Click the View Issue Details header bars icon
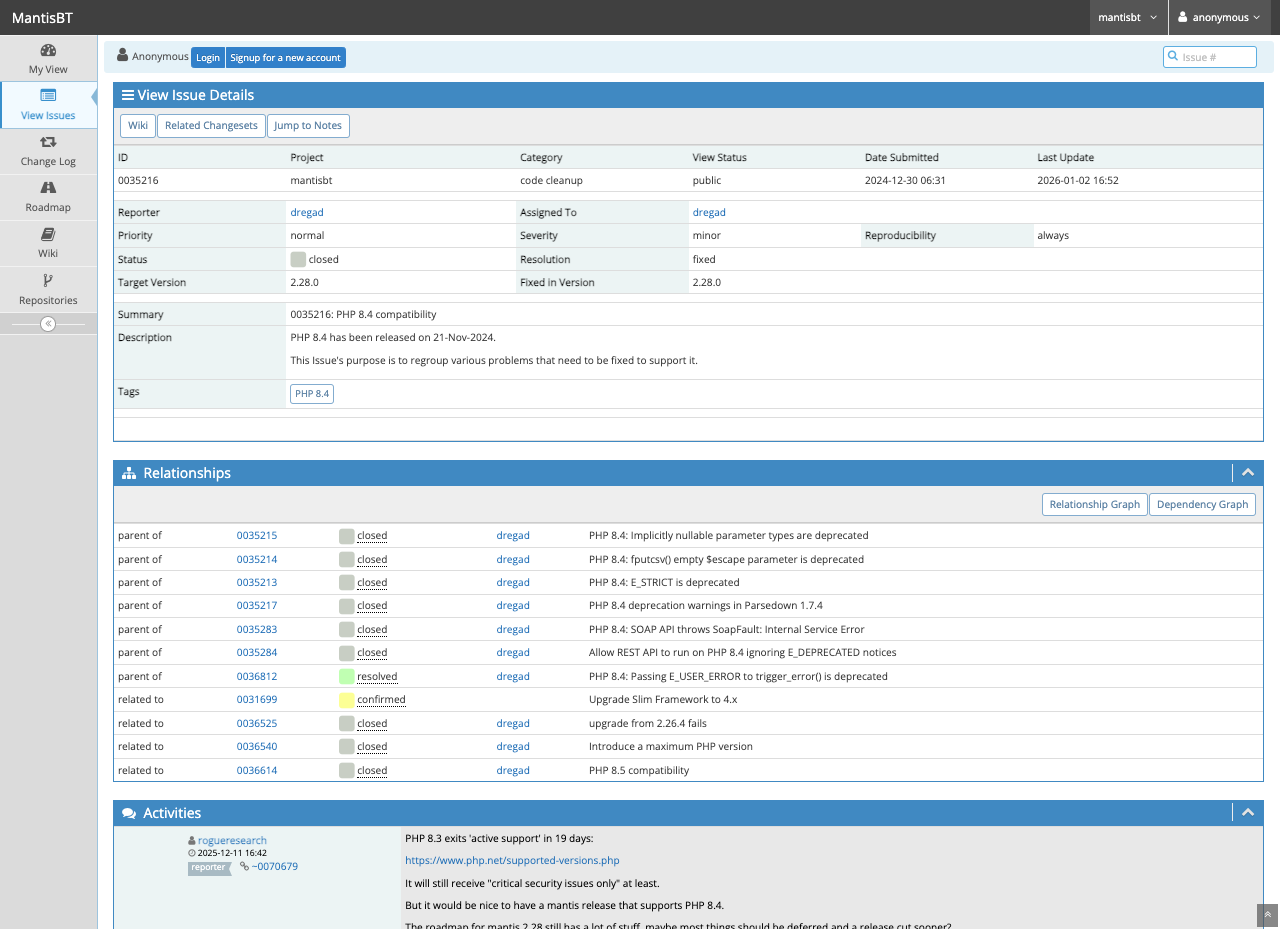This screenshot has width=1280, height=929. [x=128, y=96]
